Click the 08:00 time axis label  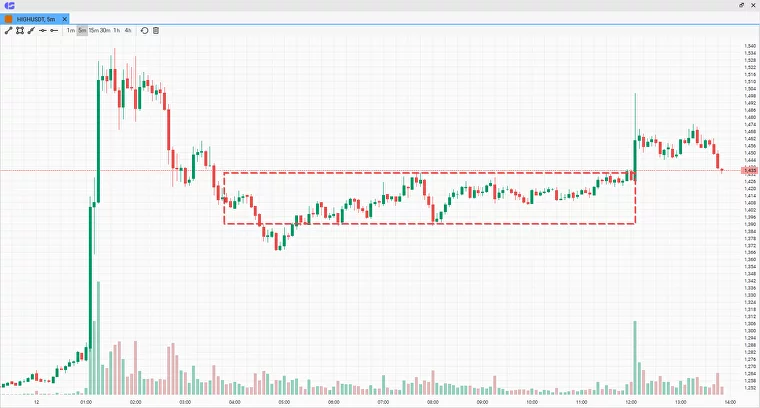click(433, 402)
